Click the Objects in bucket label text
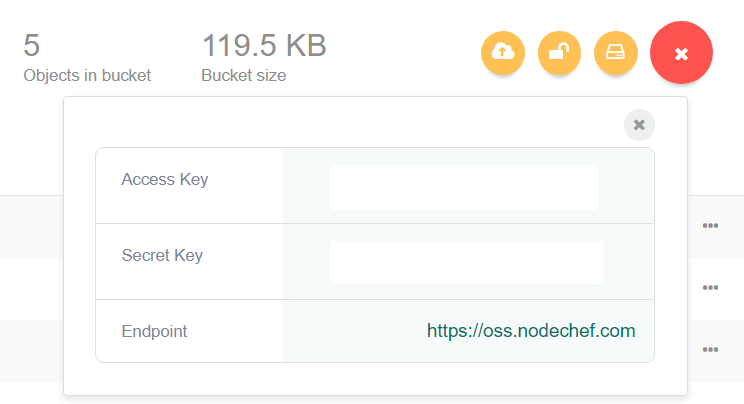744x404 pixels. 87,76
